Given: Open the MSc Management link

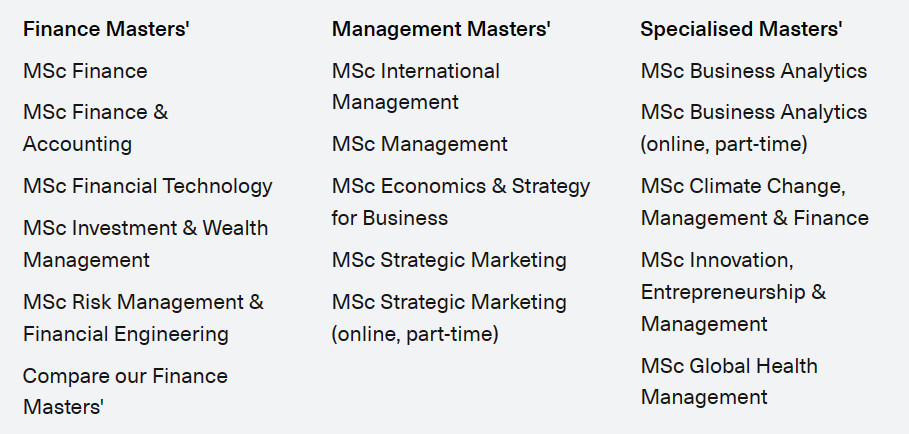Looking at the screenshot, I should [x=420, y=144].
